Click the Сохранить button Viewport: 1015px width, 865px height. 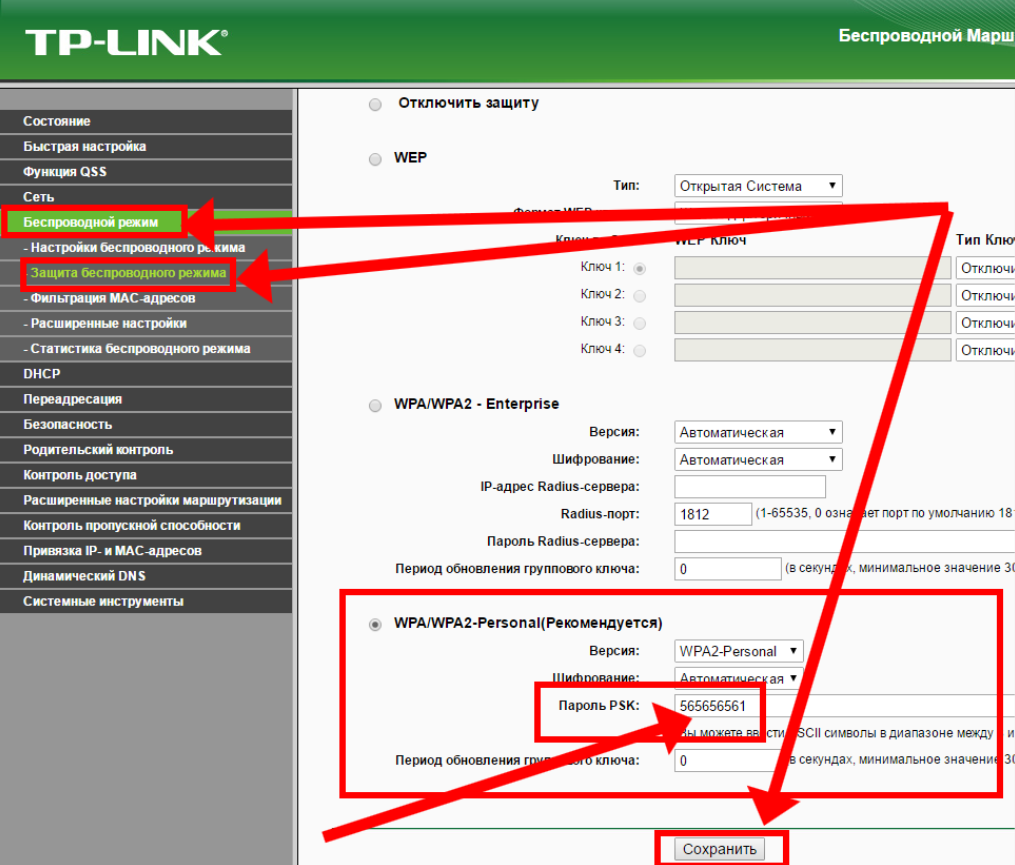tap(720, 849)
